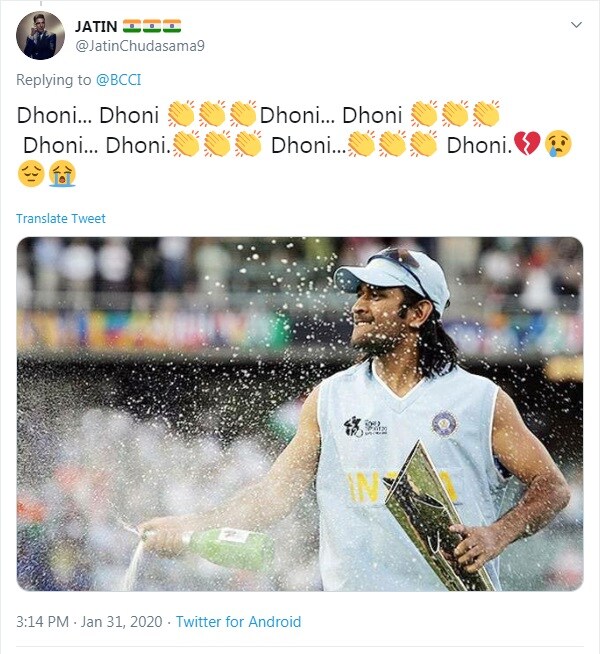Click the pensive face emoji
This screenshot has height=654, width=602.
(x=31, y=174)
